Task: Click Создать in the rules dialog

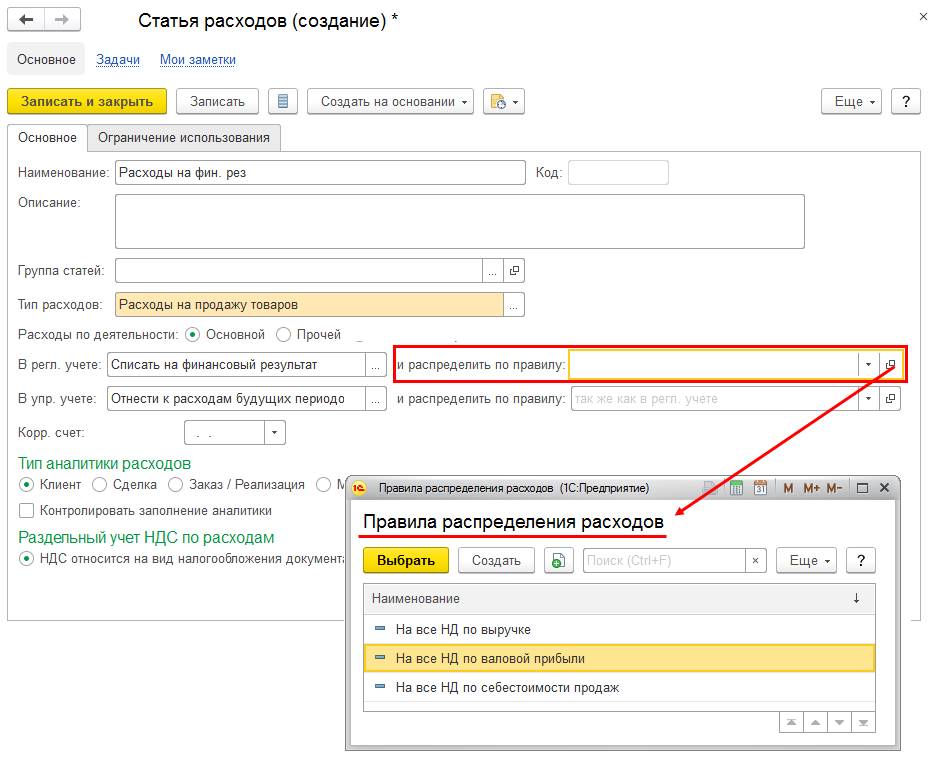Action: click(x=496, y=561)
